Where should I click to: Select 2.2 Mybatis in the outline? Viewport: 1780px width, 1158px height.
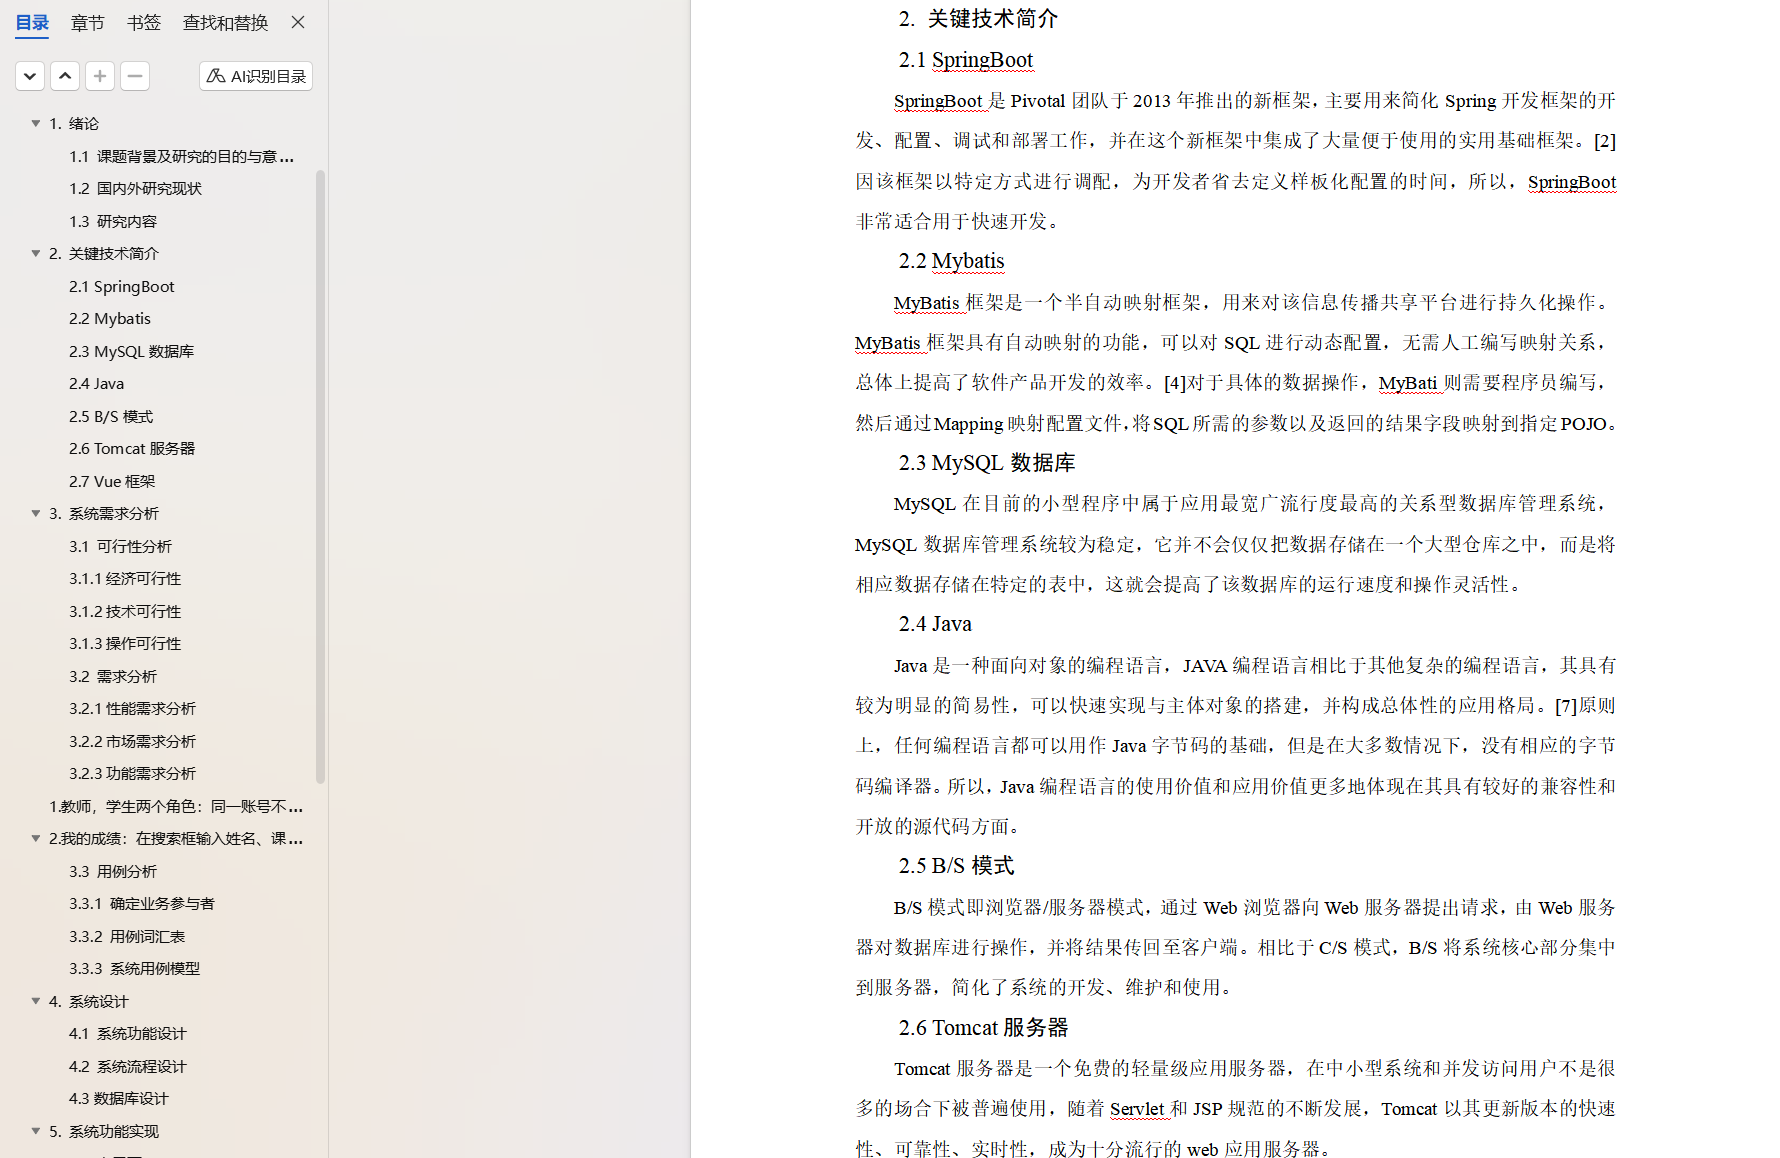click(x=110, y=319)
